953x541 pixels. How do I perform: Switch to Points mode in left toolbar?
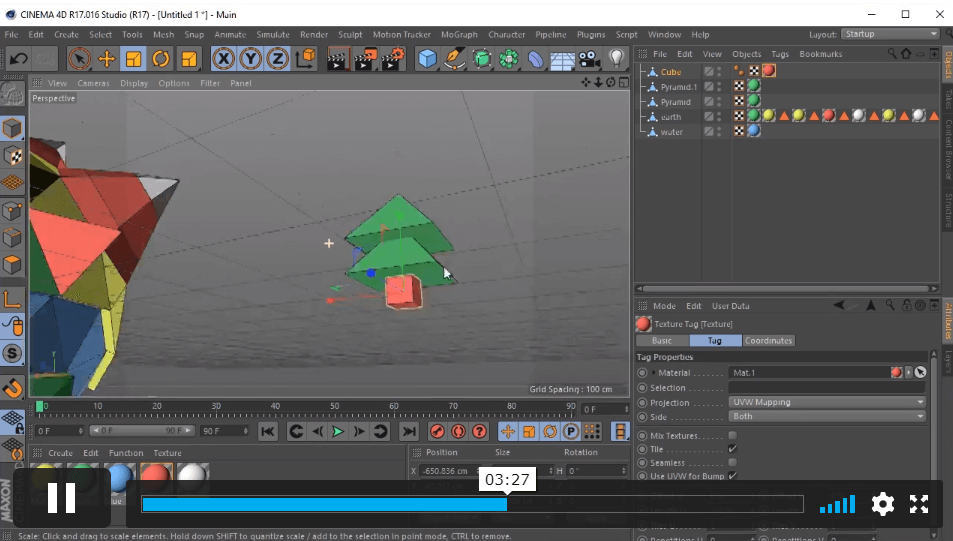(x=12, y=211)
